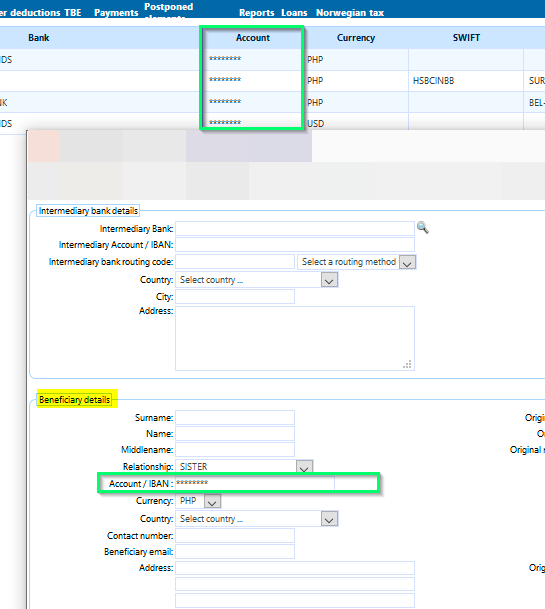Click the Intermediary Bank input field
545x609 pixels.
pyautogui.click(x=295, y=228)
